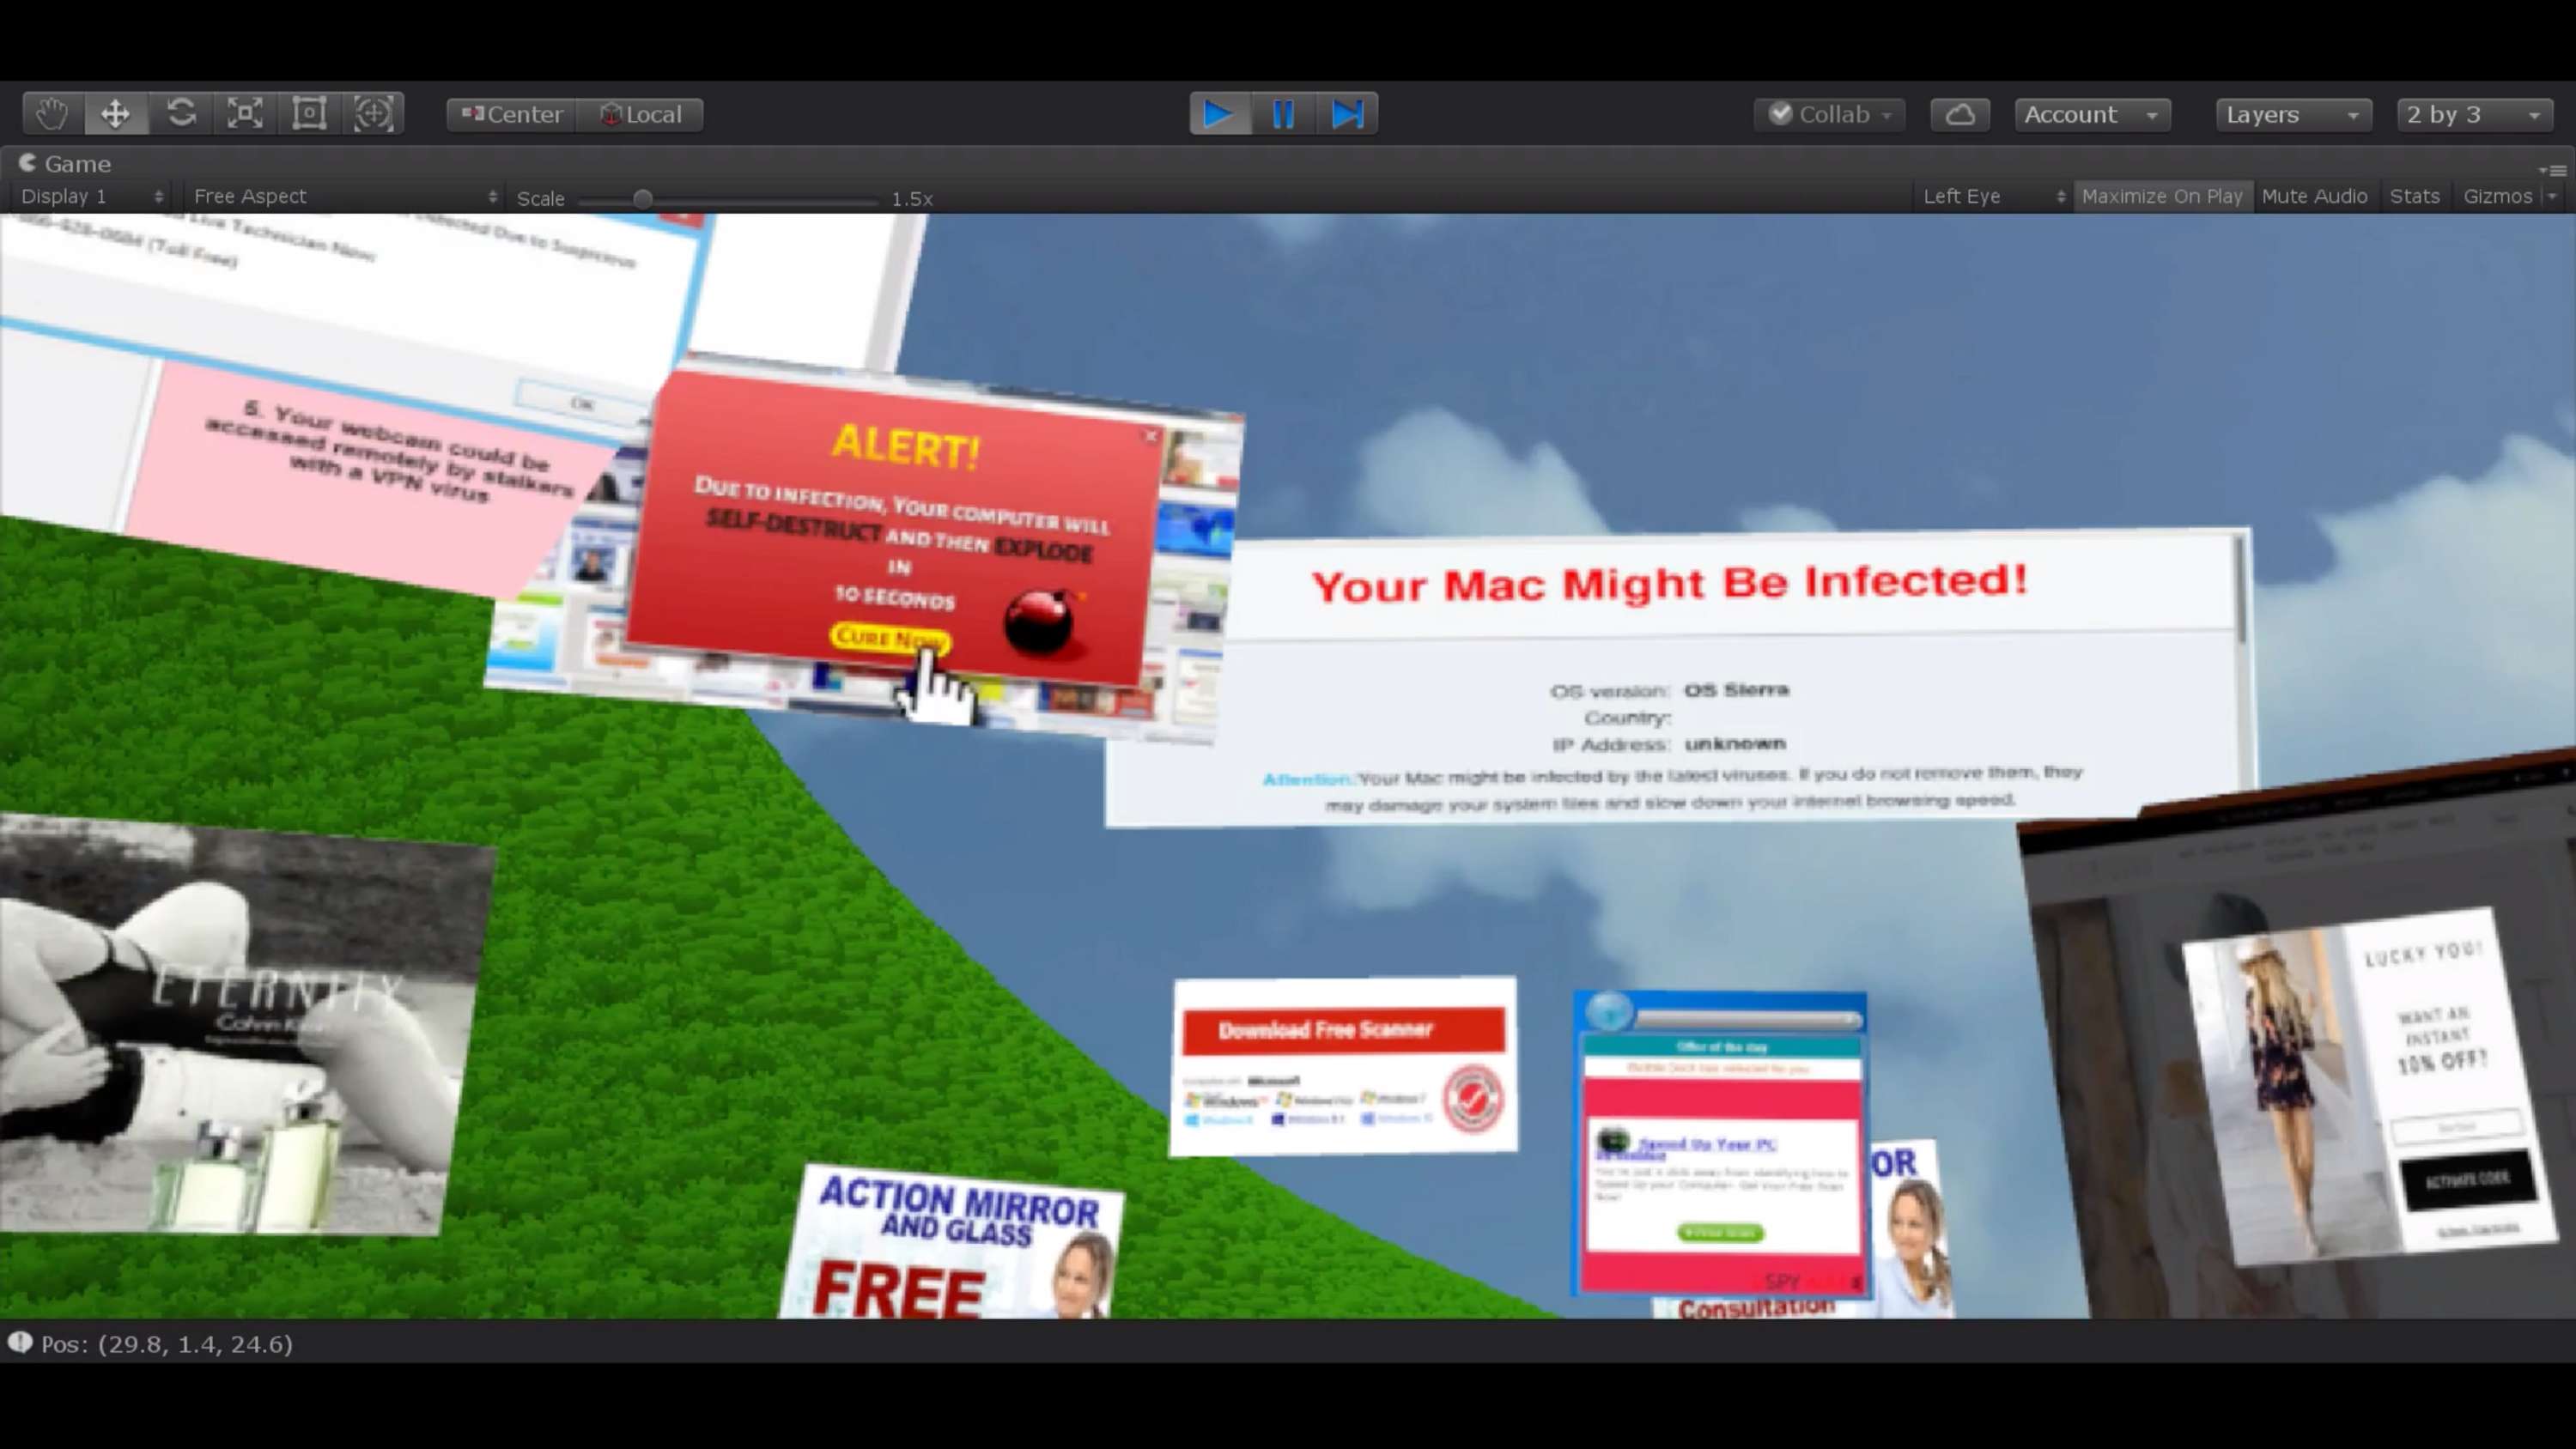Screen dimensions: 2576x1449
Task: Click the red certified seal on scanner ad
Action: 1472,1098
